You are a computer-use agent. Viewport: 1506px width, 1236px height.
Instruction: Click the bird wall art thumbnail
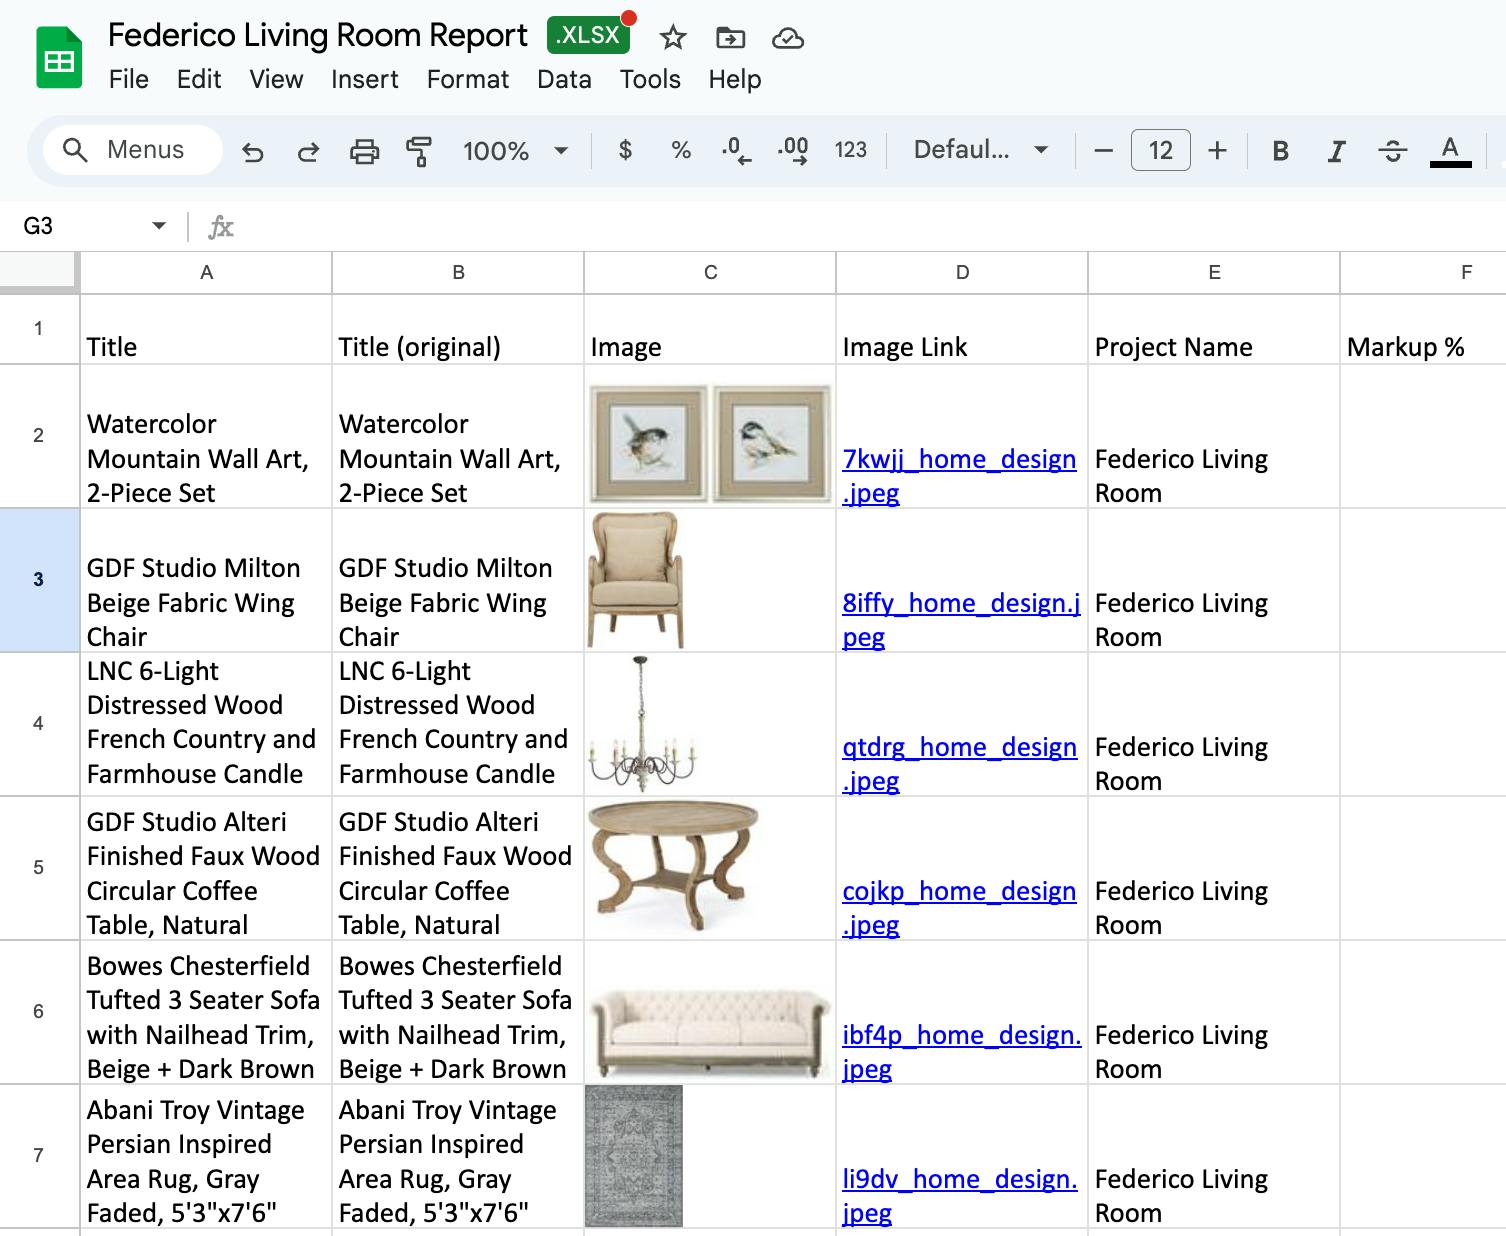pos(710,444)
